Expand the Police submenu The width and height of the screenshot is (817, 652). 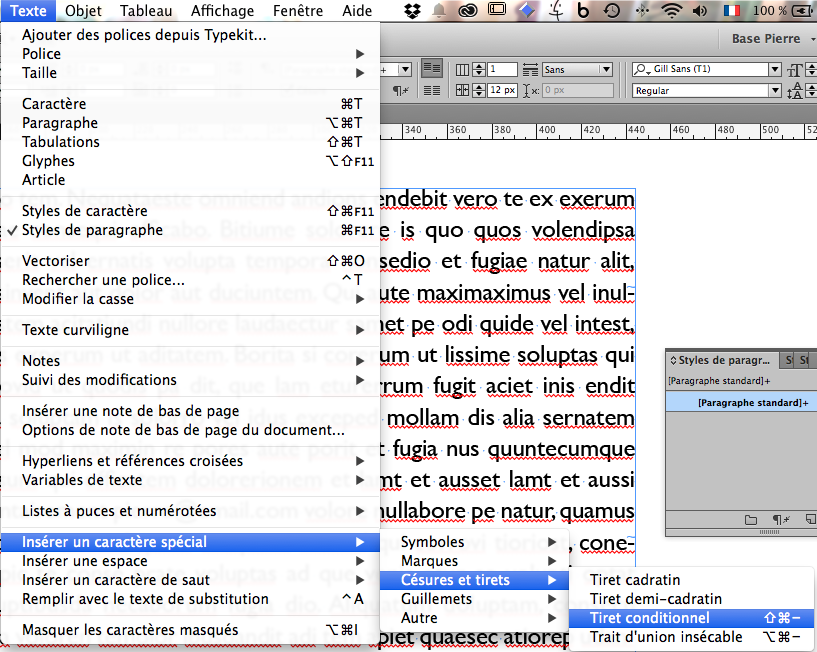pyautogui.click(x=190, y=54)
